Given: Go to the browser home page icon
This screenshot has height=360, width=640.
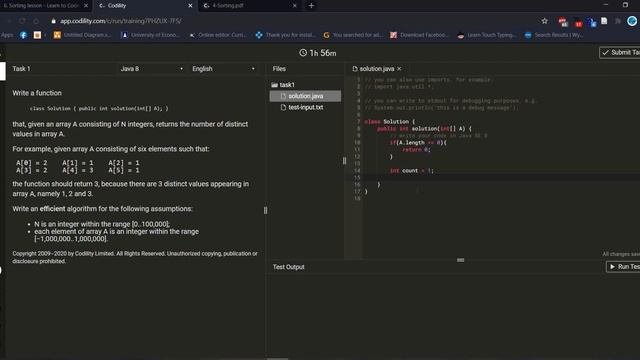Looking at the screenshot, I should (36, 21).
